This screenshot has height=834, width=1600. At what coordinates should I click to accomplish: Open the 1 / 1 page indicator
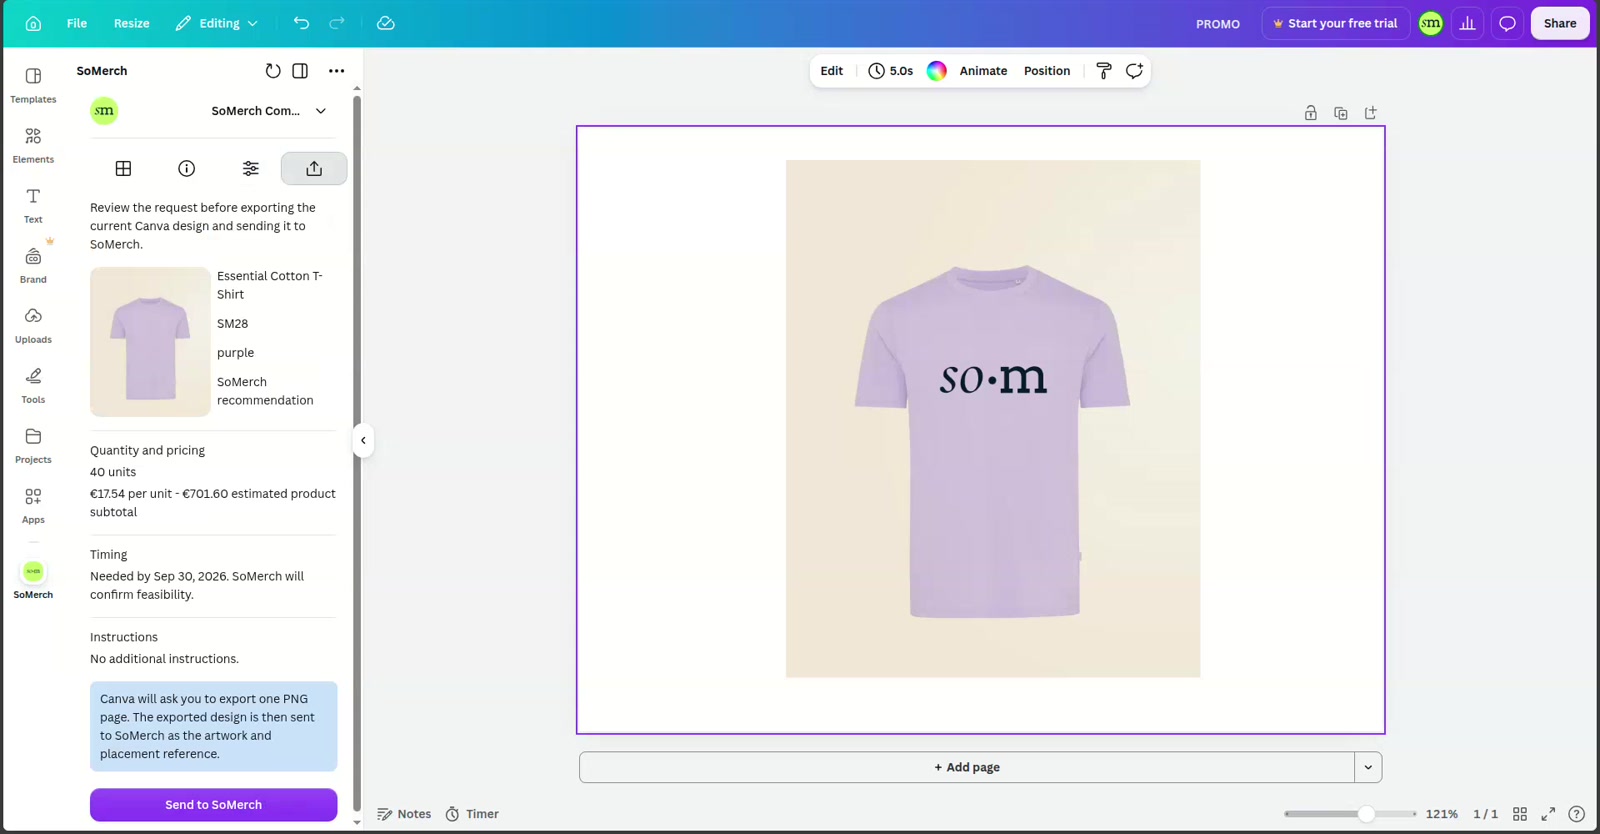[x=1485, y=814]
